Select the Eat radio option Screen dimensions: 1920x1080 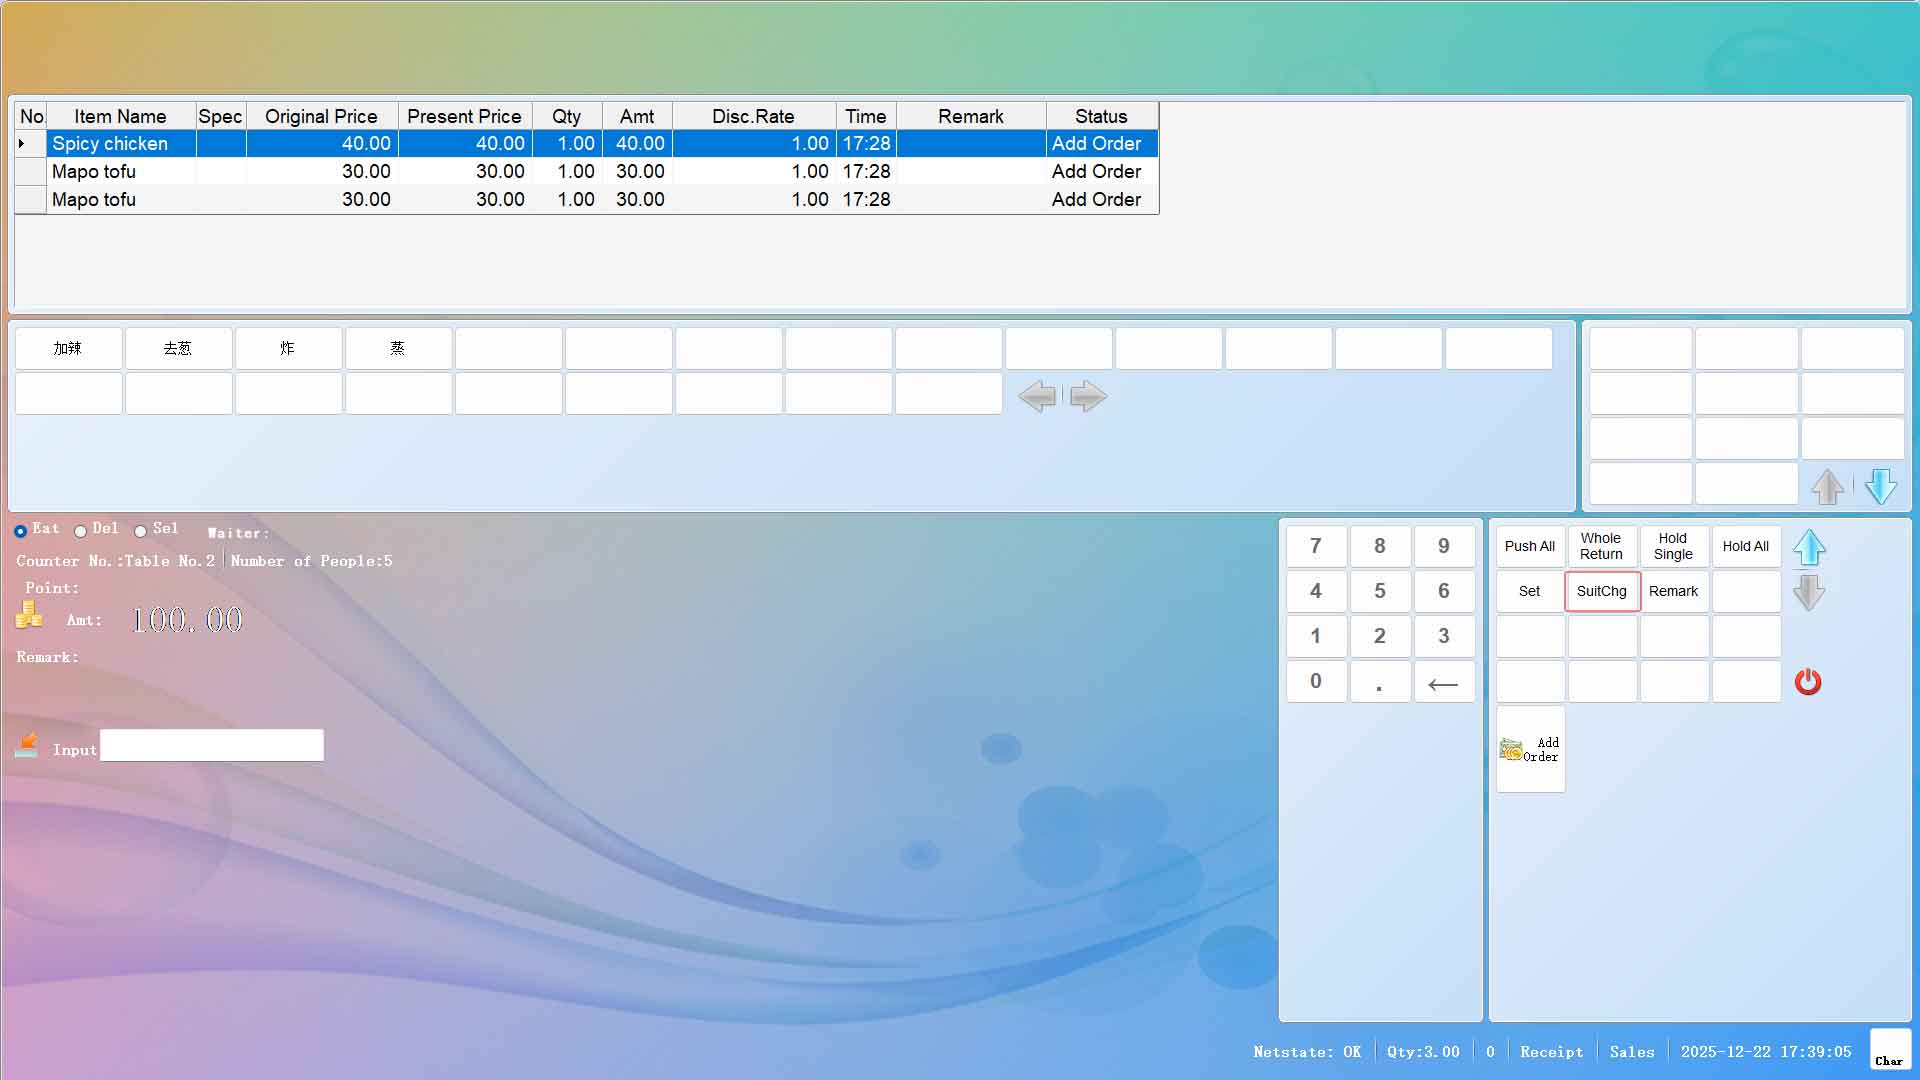(20, 531)
